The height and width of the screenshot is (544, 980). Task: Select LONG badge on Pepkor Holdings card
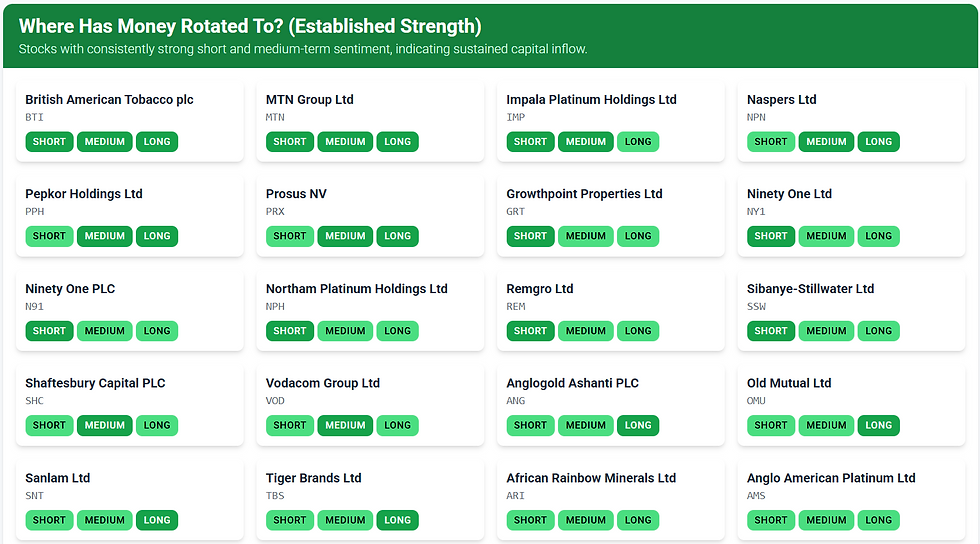coord(157,236)
